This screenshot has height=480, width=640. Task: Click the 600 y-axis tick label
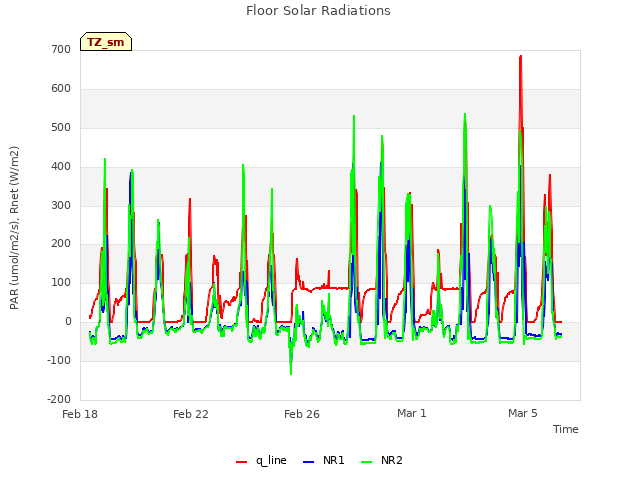pyautogui.click(x=61, y=89)
